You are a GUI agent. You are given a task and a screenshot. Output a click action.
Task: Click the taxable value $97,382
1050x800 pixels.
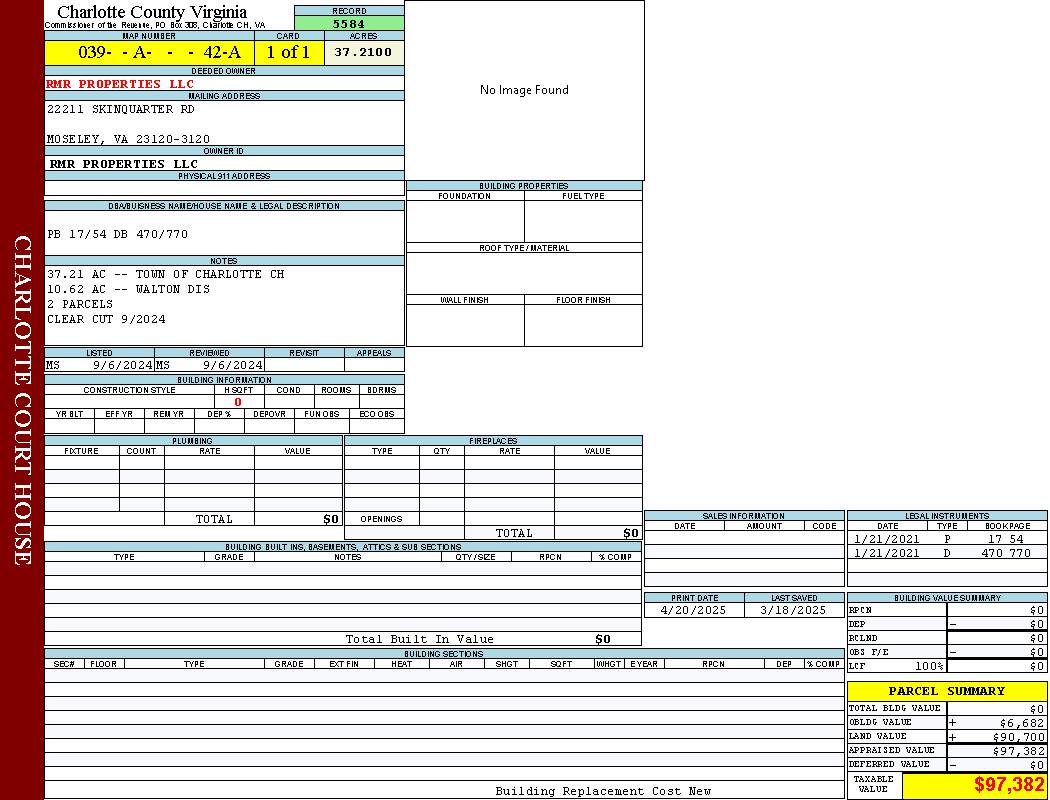click(1008, 785)
